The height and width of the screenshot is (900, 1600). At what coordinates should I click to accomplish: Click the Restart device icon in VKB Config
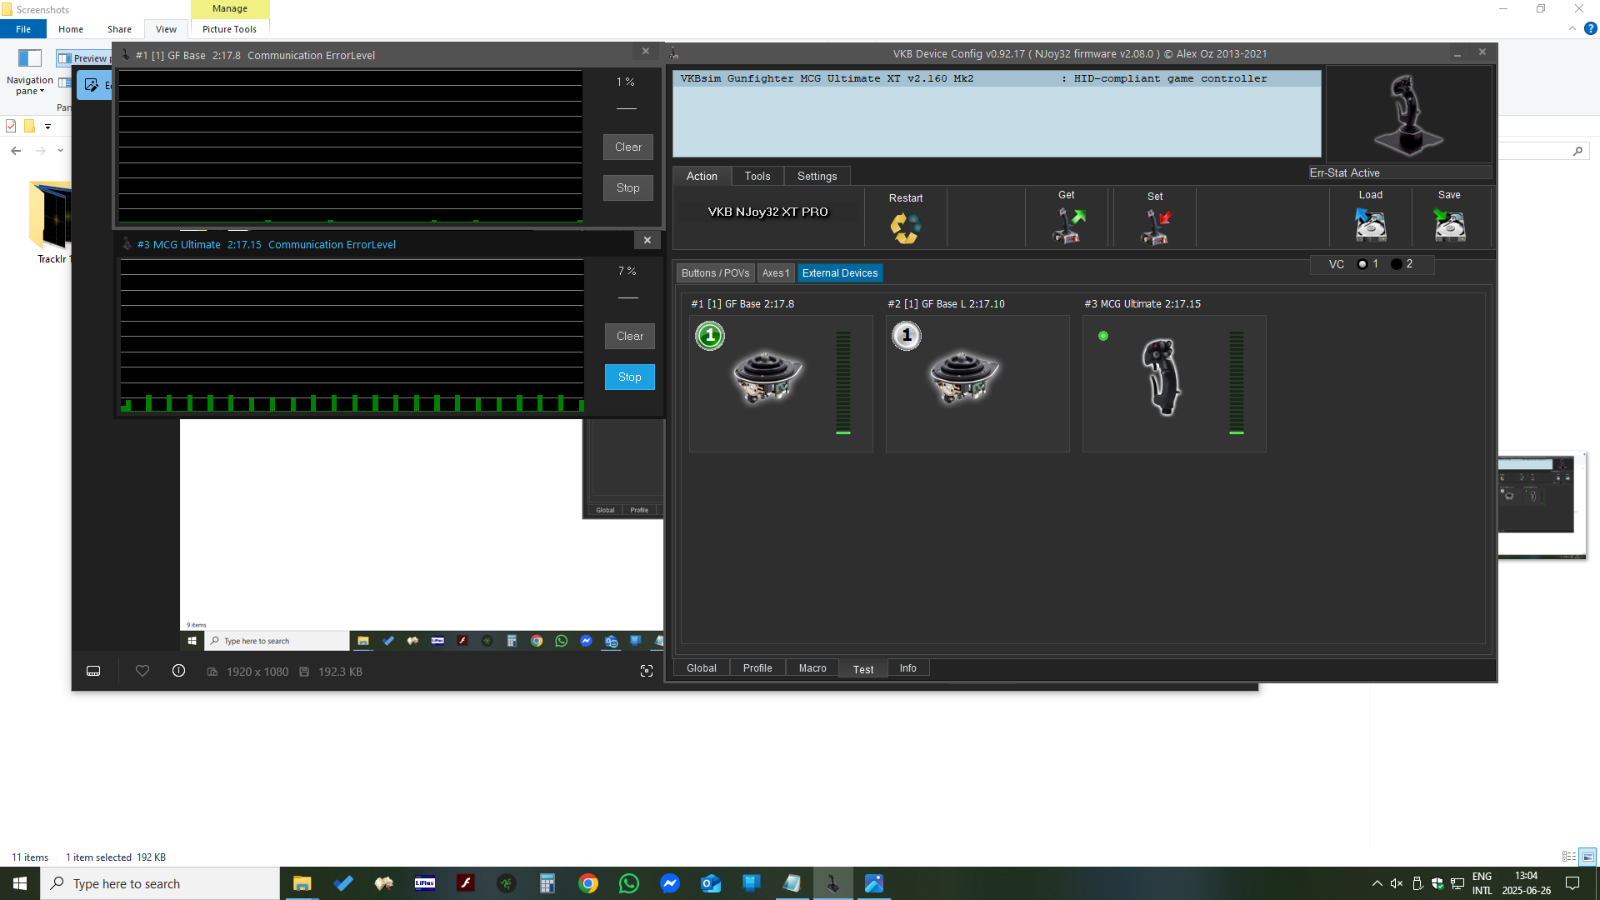click(906, 228)
